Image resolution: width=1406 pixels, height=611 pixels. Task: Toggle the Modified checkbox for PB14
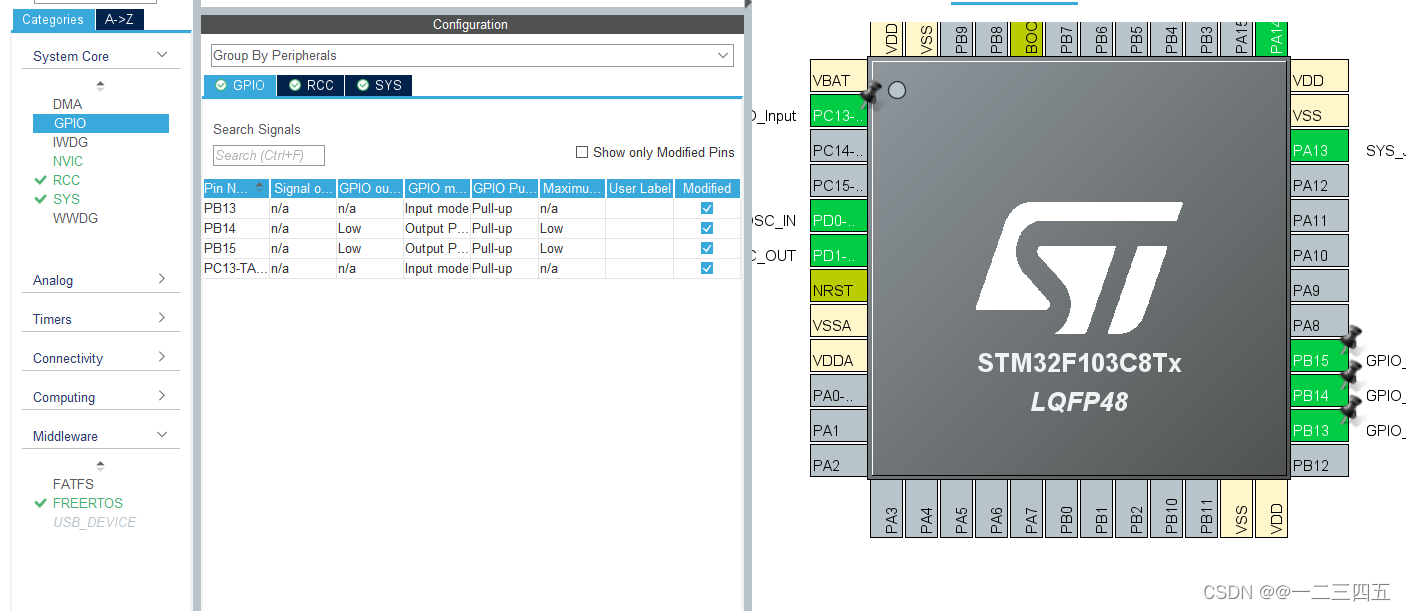(x=707, y=228)
